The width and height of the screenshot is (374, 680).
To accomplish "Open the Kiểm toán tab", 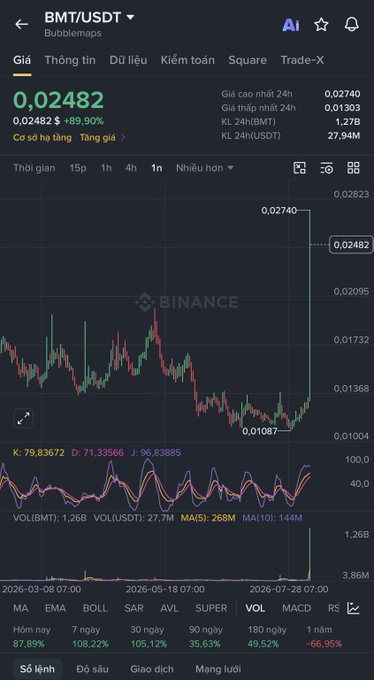I will pyautogui.click(x=187, y=60).
